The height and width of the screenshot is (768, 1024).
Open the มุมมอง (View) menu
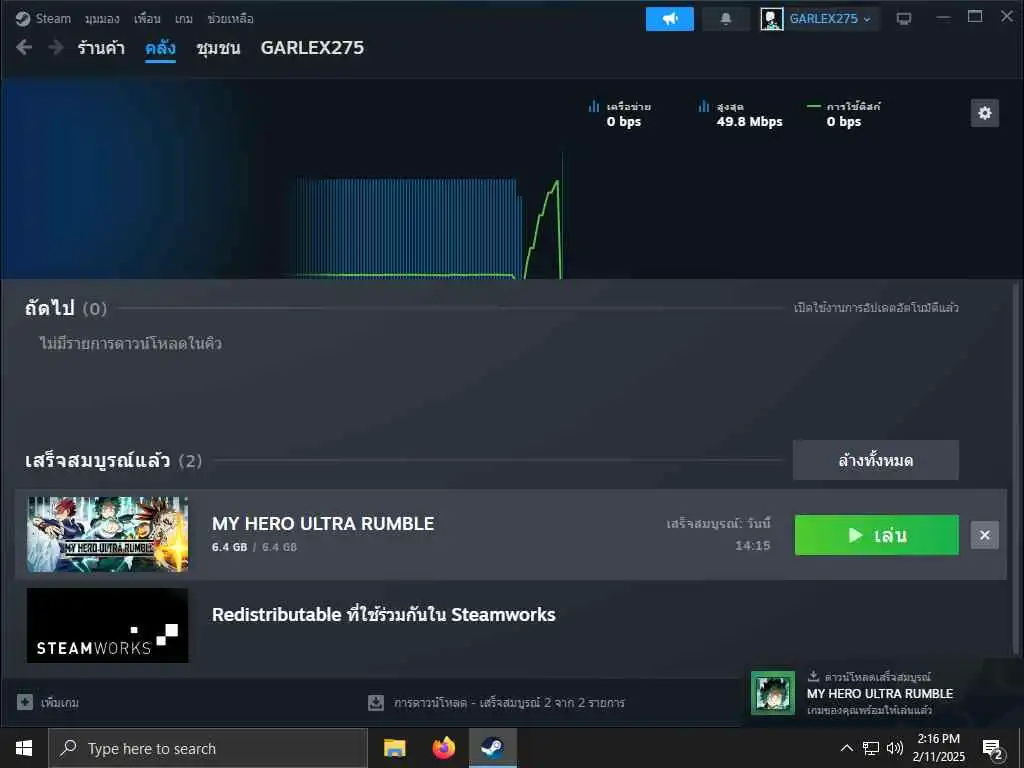pos(102,19)
